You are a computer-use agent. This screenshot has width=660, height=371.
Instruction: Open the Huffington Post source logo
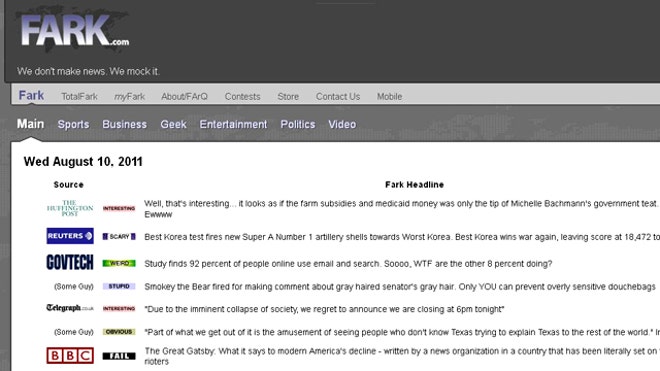70,208
